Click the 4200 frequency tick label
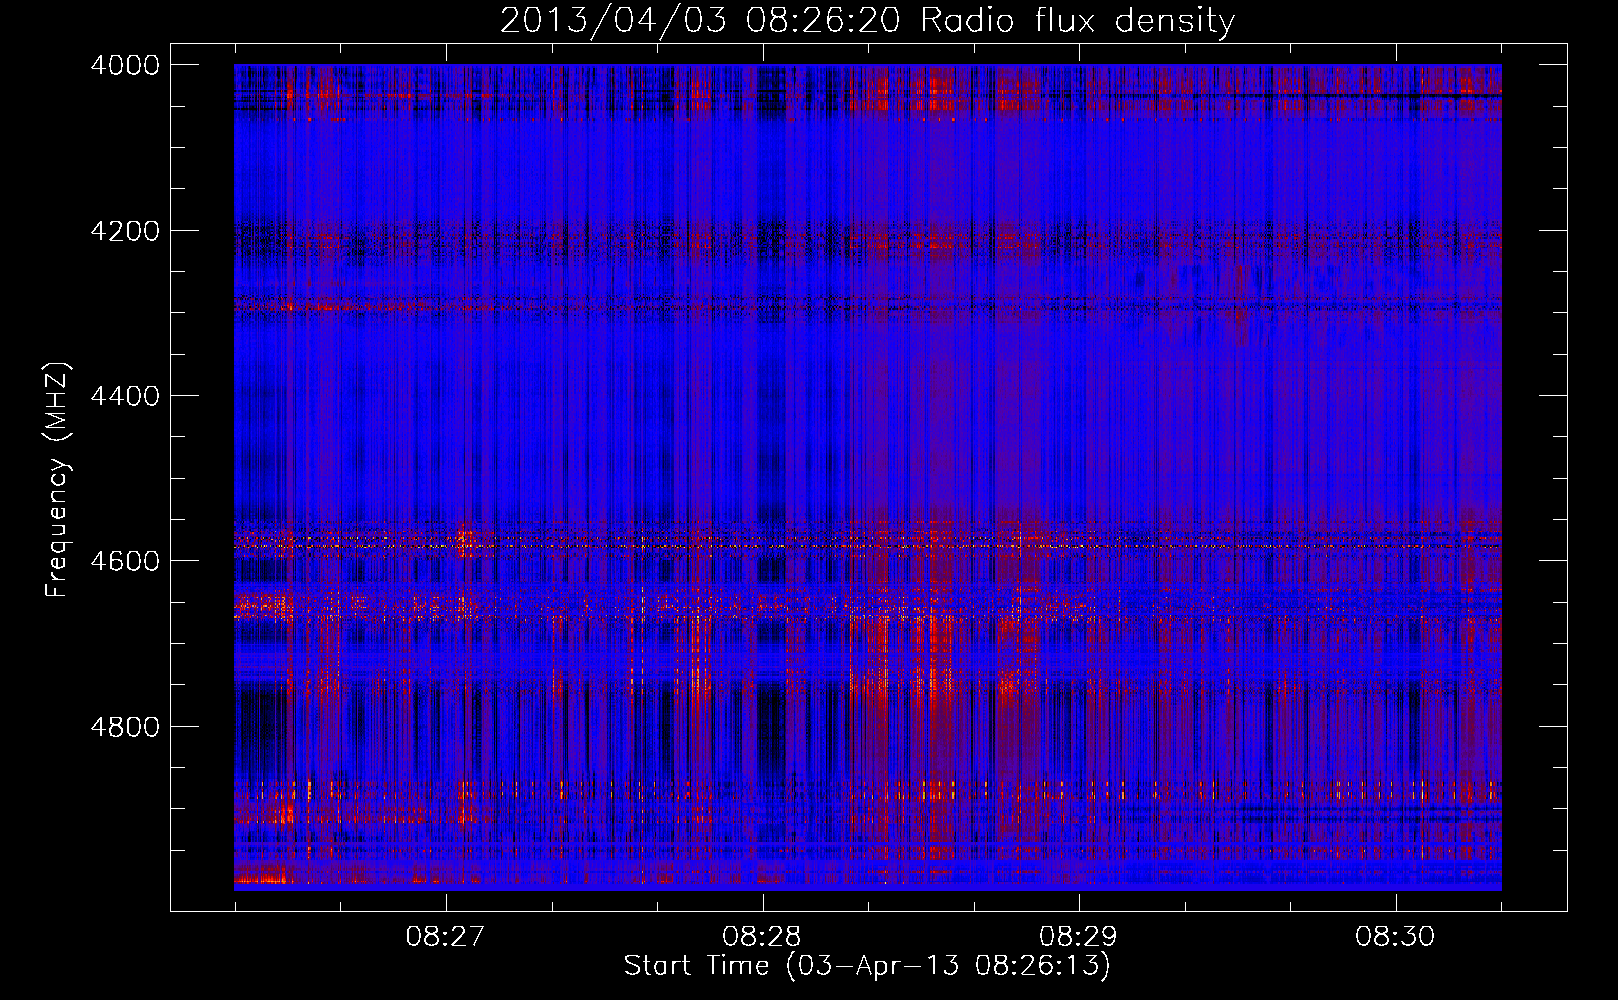The width and height of the screenshot is (1618, 1000). (x=125, y=231)
